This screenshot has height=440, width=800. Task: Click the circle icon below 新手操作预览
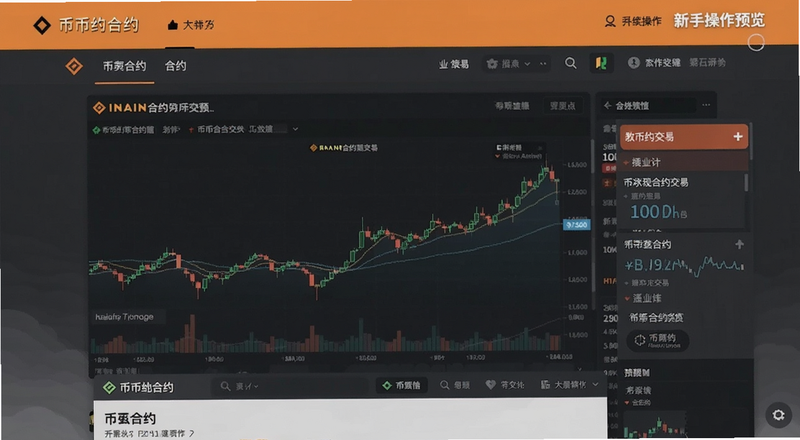pyautogui.click(x=756, y=43)
